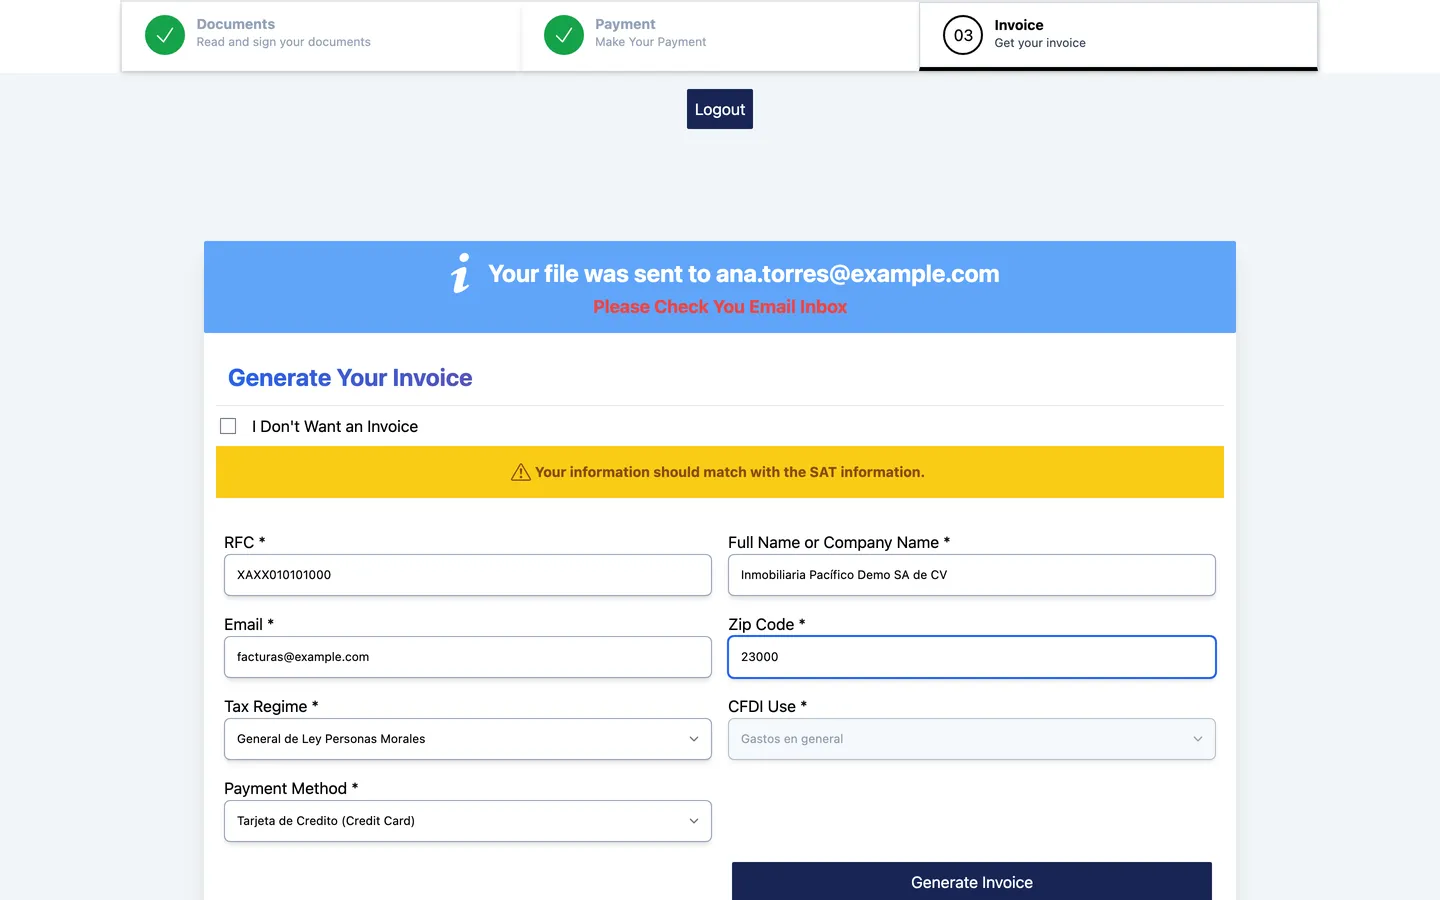The height and width of the screenshot is (900, 1440).
Task: Open the Documents step tab
Action: click(321, 36)
